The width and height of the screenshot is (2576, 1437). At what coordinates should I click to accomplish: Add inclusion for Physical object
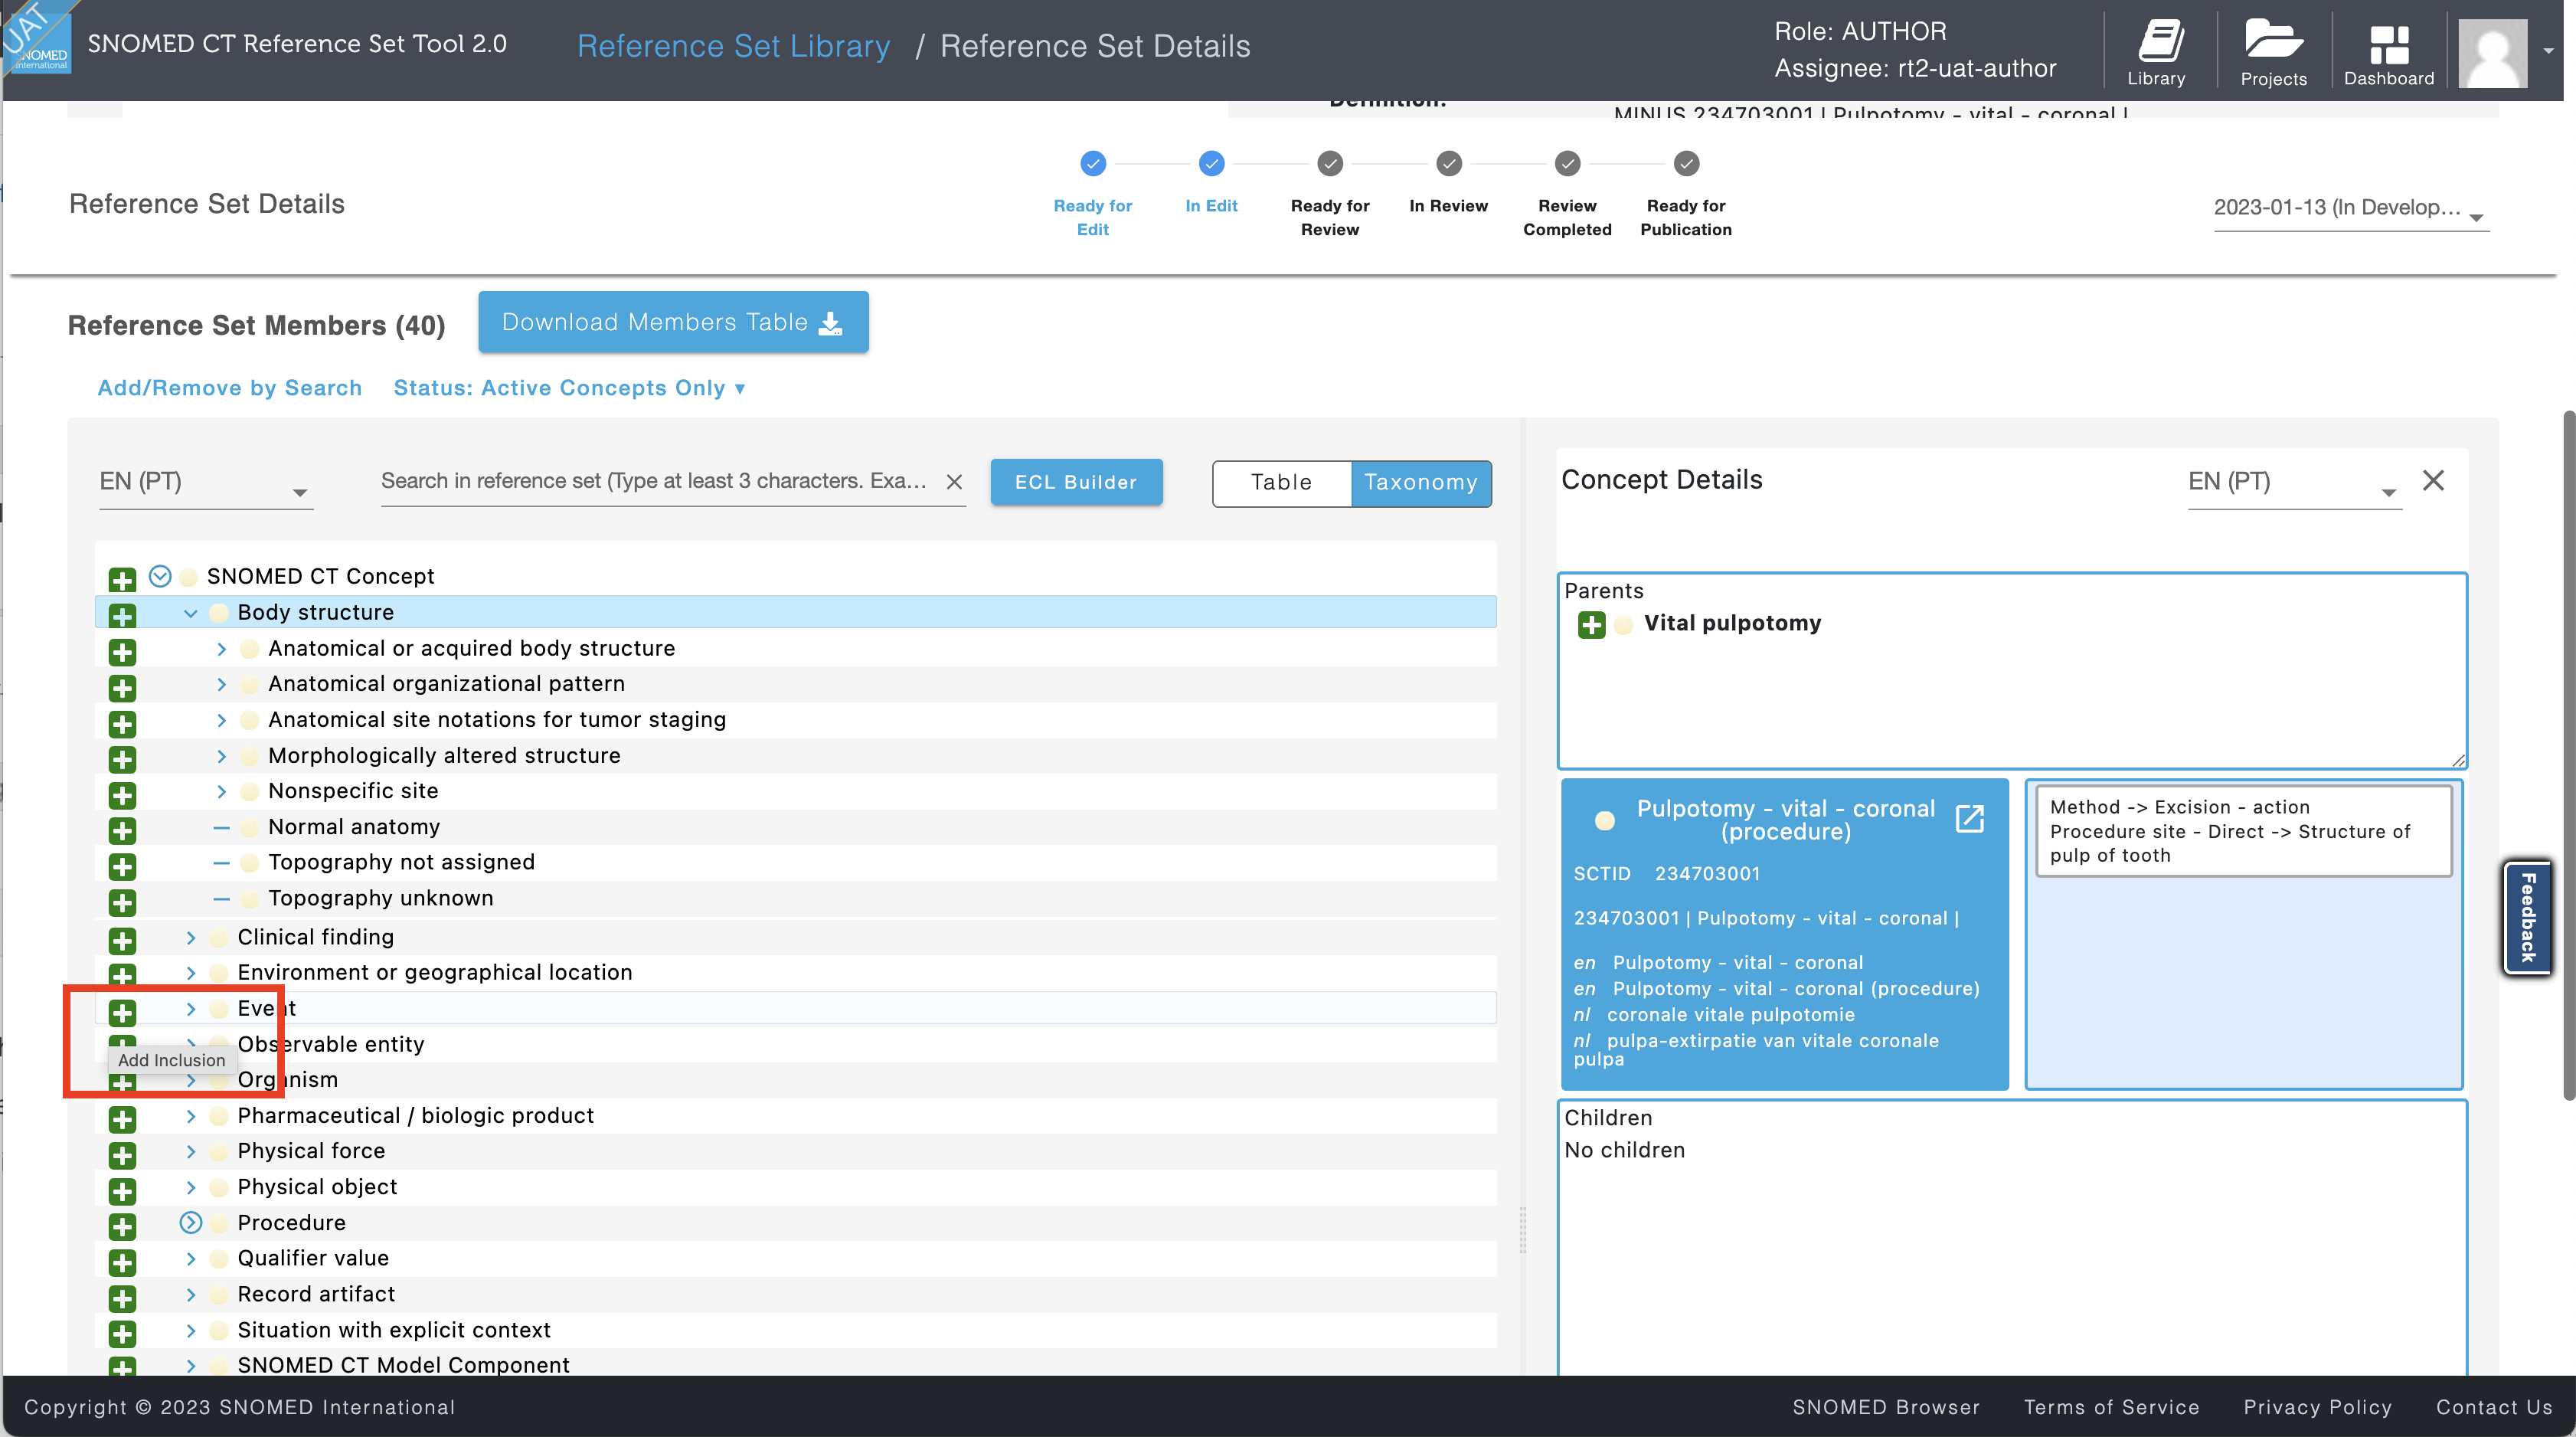pyautogui.click(x=122, y=1191)
